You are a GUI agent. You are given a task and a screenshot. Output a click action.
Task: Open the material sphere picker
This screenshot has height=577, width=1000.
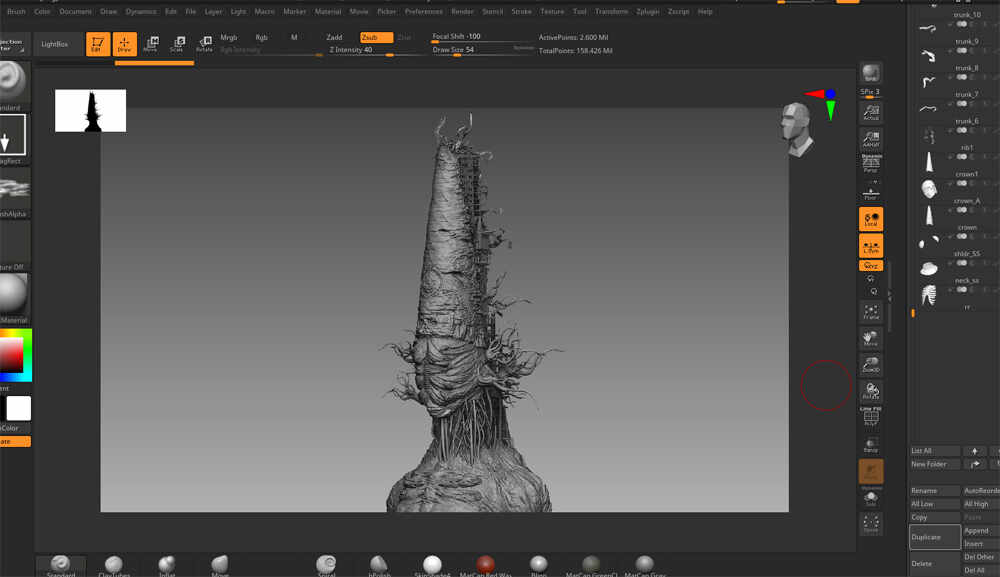(14, 294)
